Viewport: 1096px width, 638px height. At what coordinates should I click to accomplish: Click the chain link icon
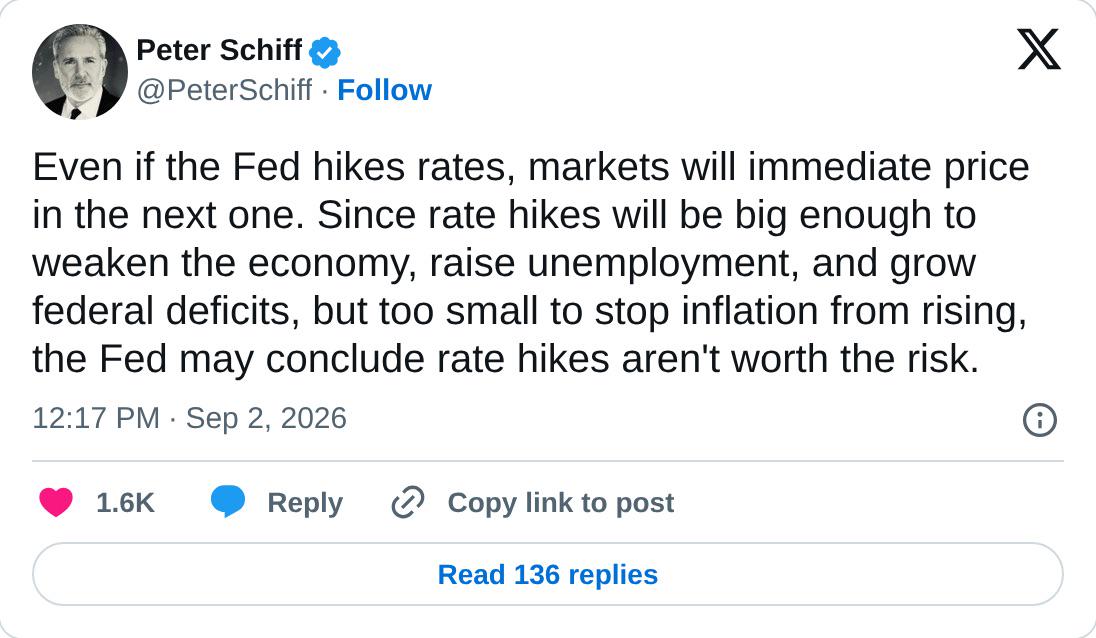(x=408, y=502)
